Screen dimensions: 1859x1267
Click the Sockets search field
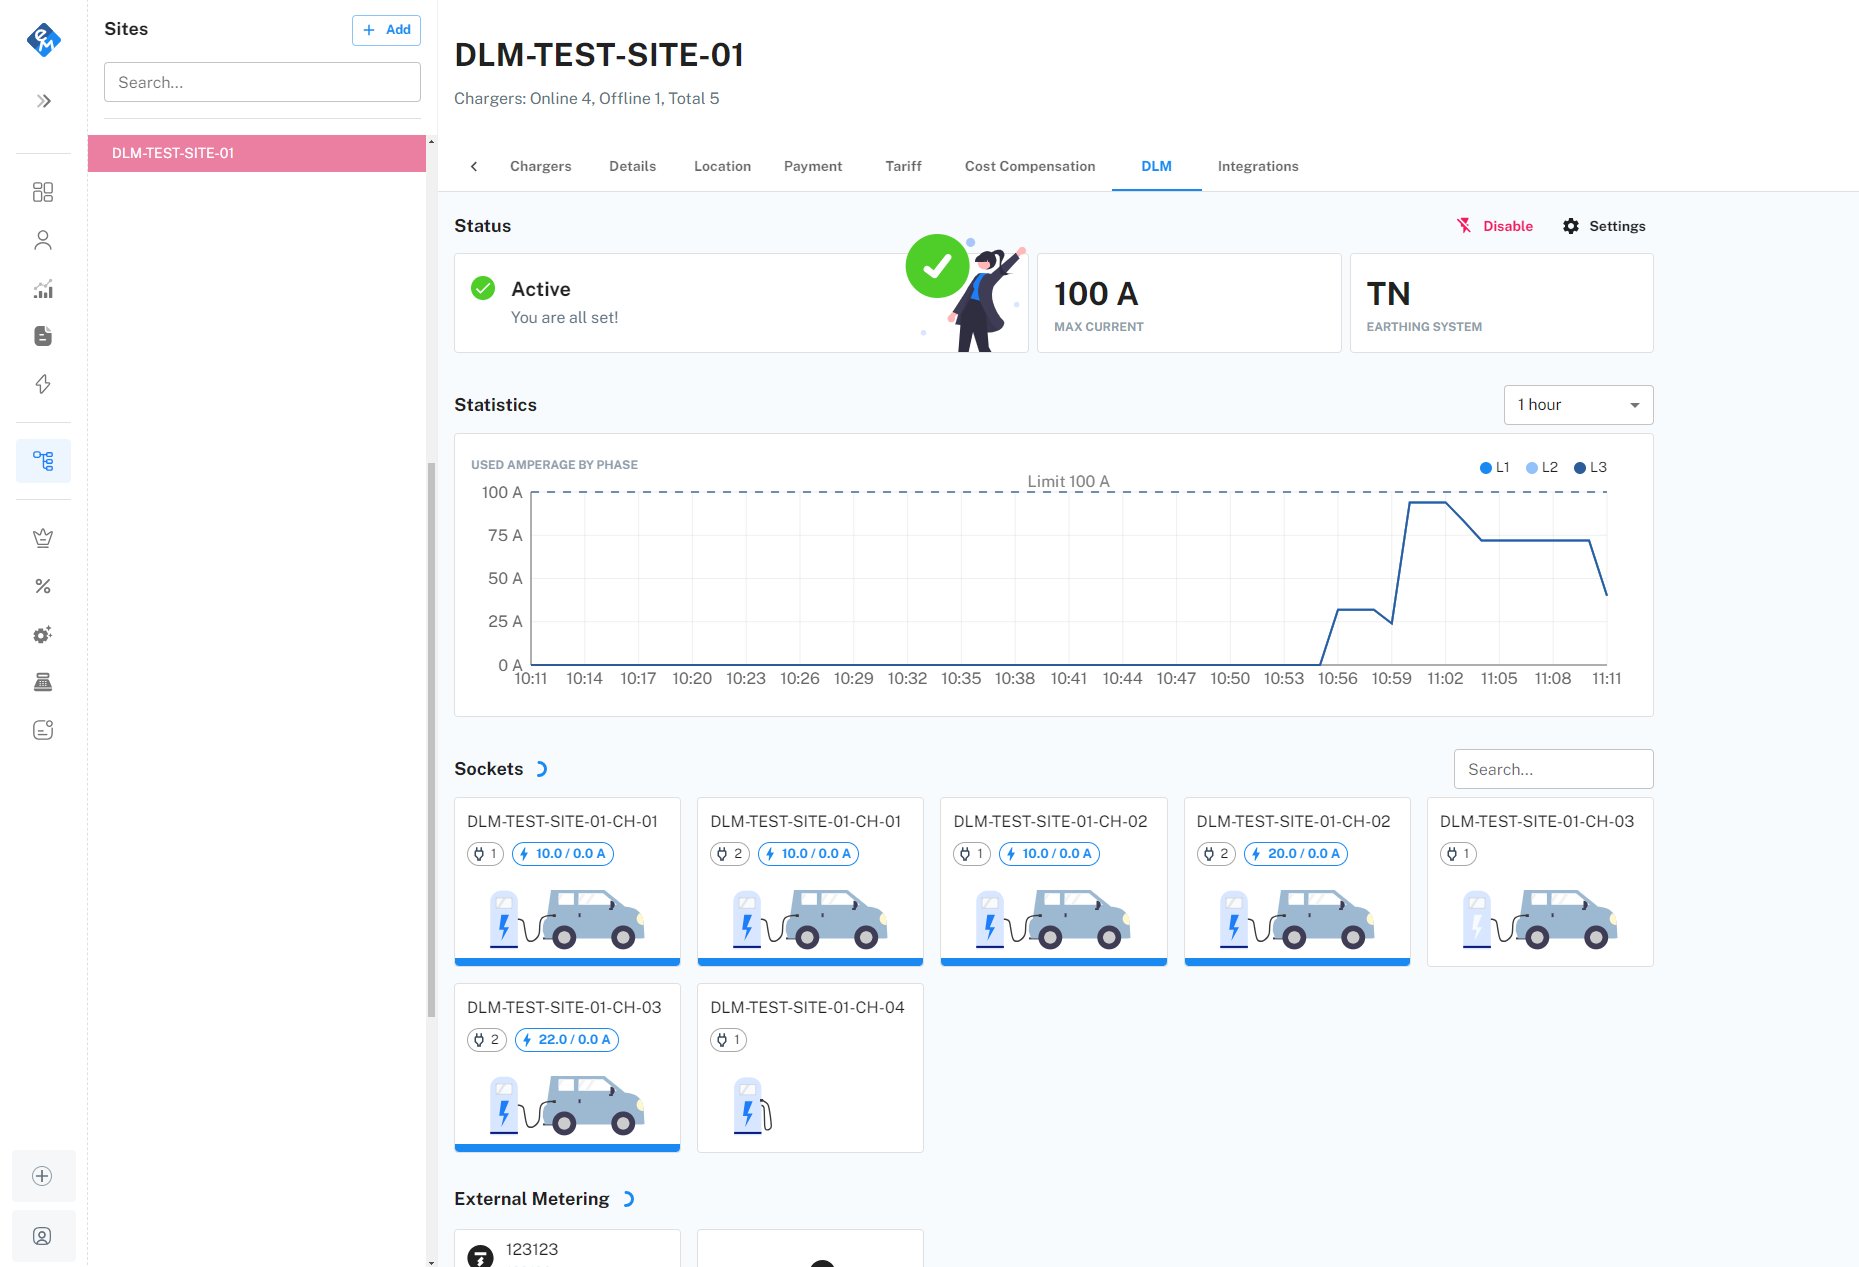tap(1552, 769)
